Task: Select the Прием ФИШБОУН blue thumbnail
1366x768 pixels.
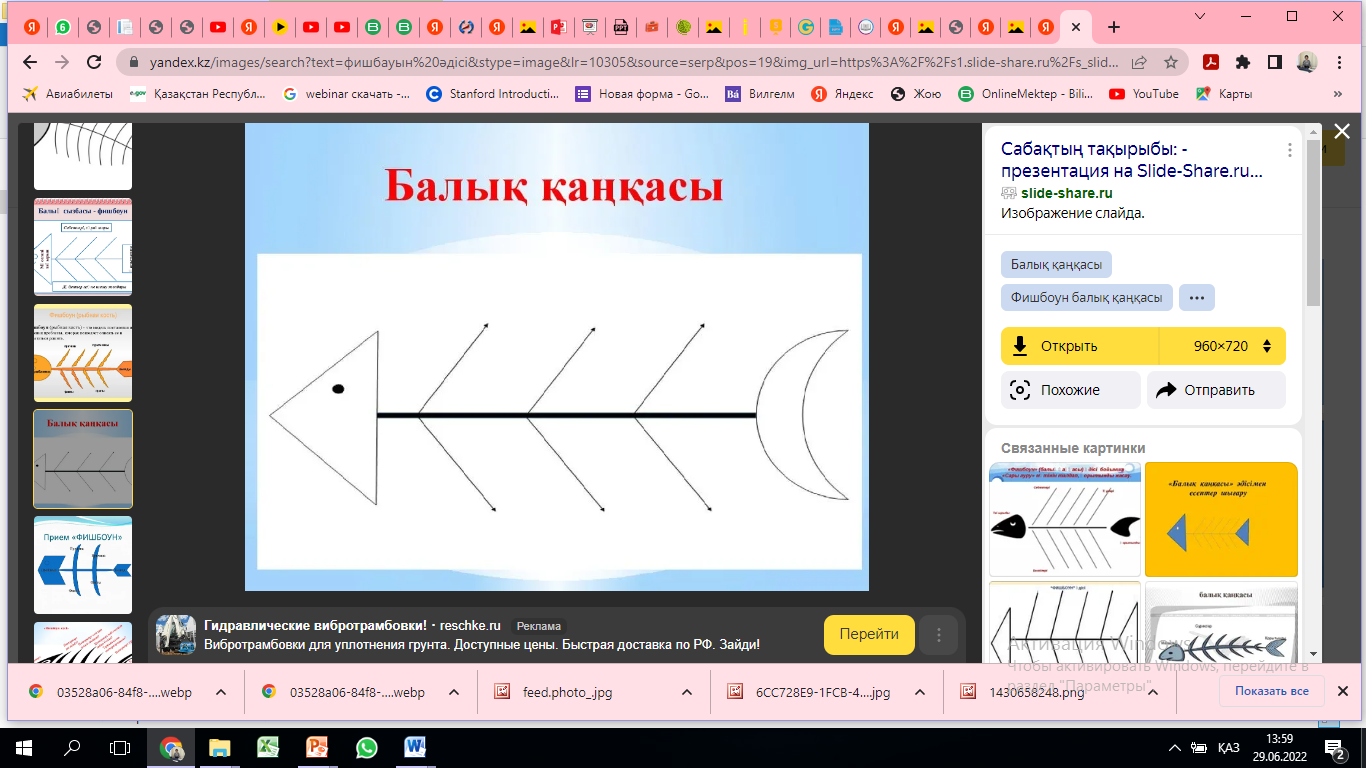Action: click(83, 565)
